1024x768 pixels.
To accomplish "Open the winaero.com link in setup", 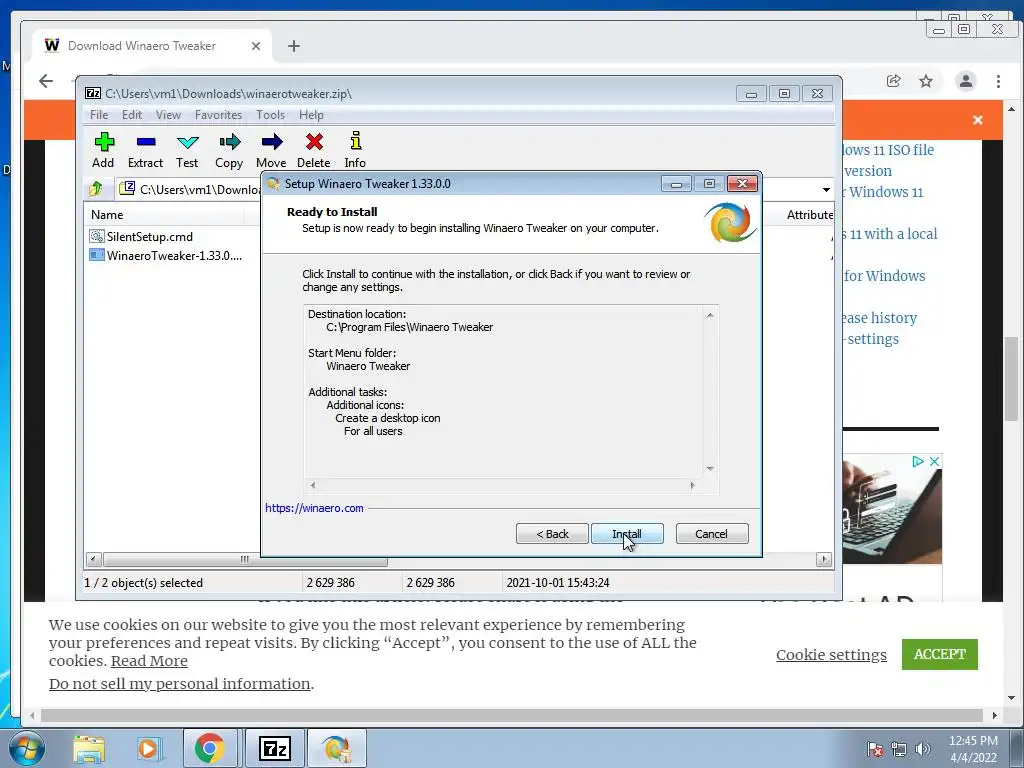I will (314, 508).
